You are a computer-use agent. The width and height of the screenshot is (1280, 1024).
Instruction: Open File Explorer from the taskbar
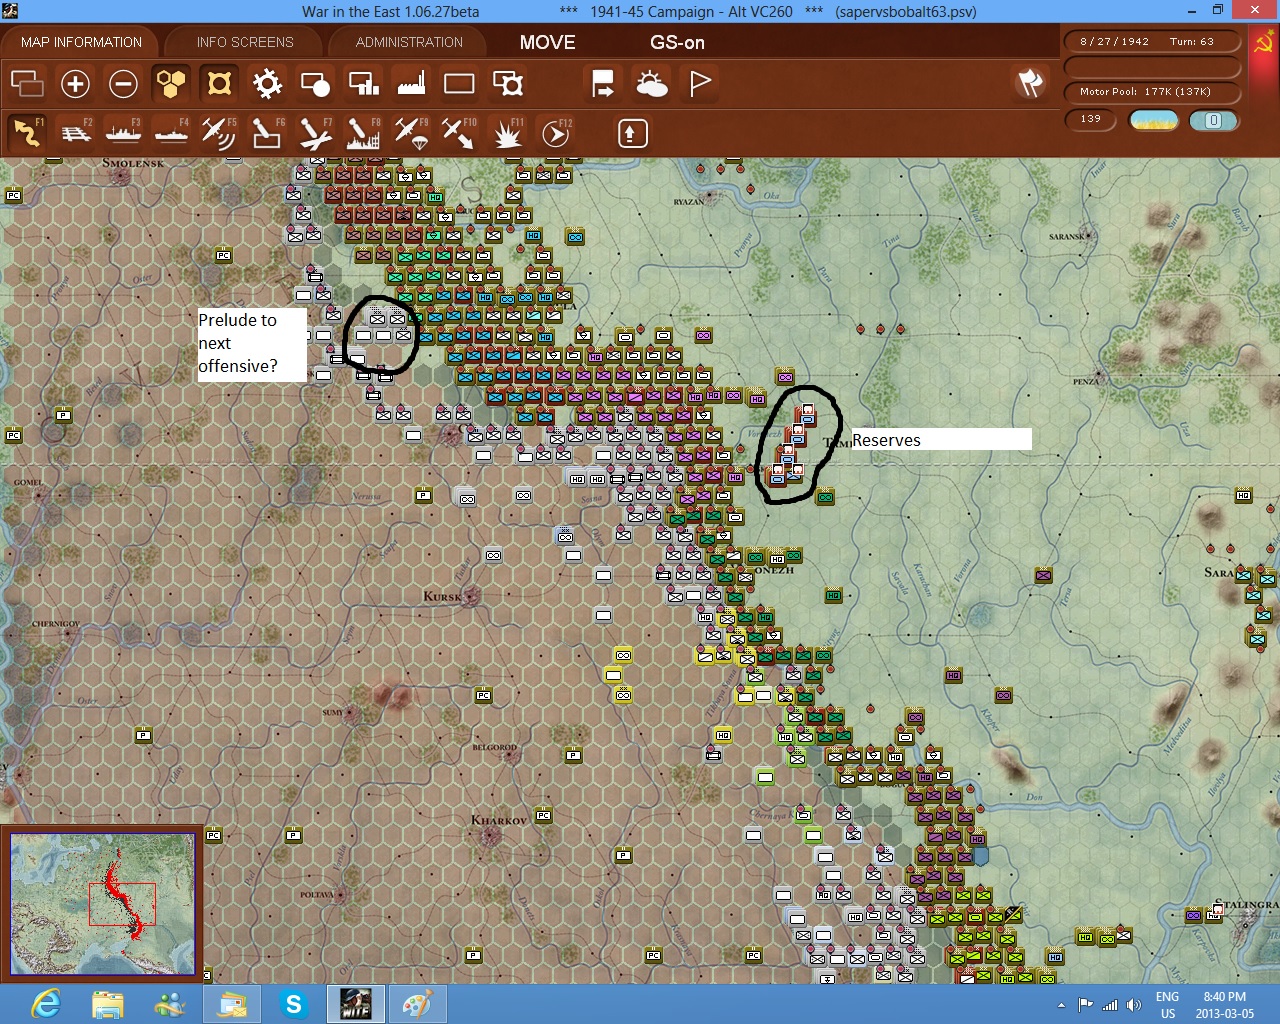coord(108,1004)
